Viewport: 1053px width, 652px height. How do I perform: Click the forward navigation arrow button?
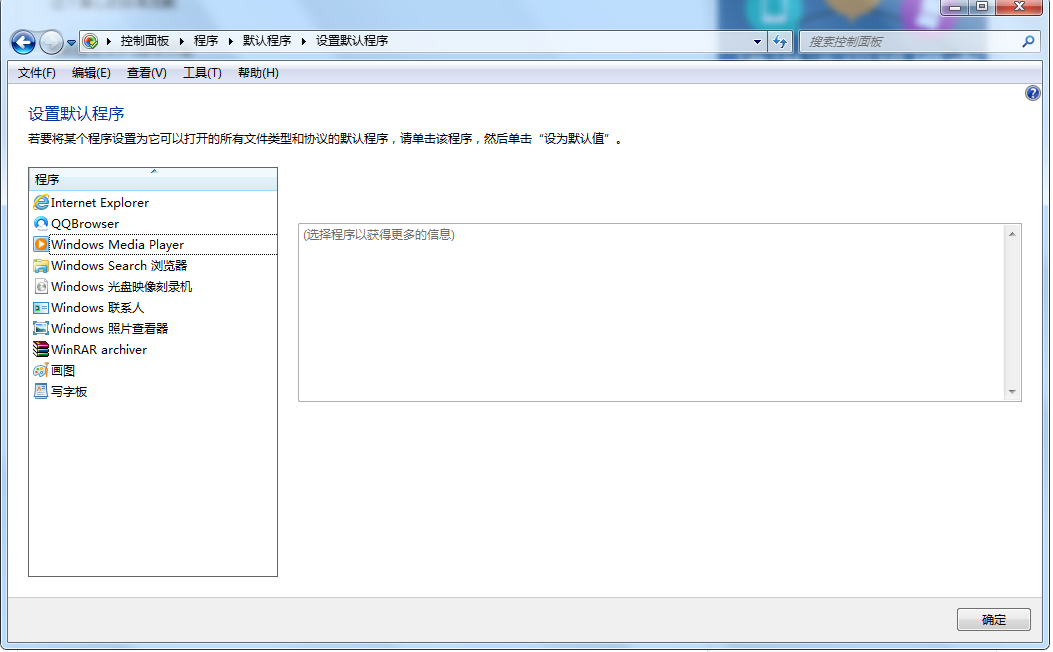(51, 42)
